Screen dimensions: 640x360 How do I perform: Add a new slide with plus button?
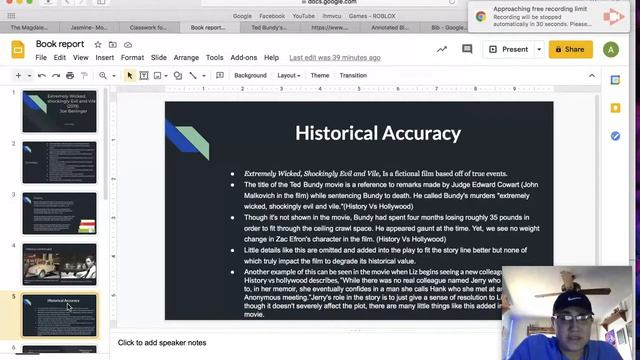click(x=18, y=76)
